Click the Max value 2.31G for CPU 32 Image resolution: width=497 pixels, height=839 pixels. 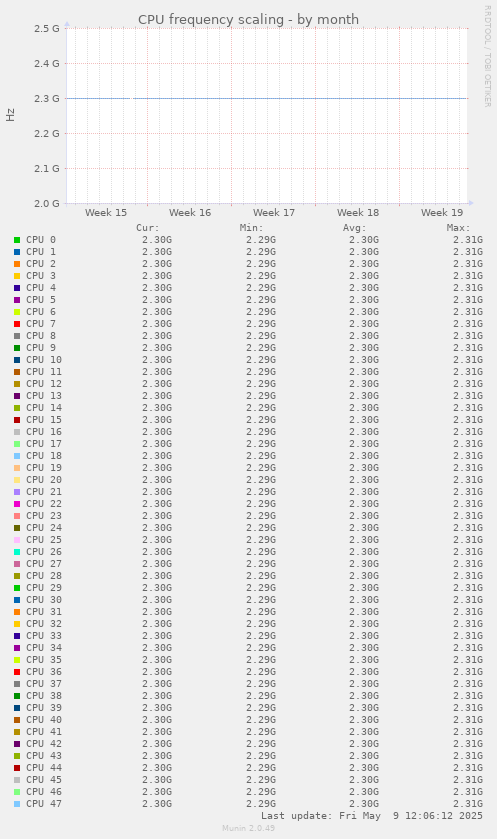click(x=468, y=624)
